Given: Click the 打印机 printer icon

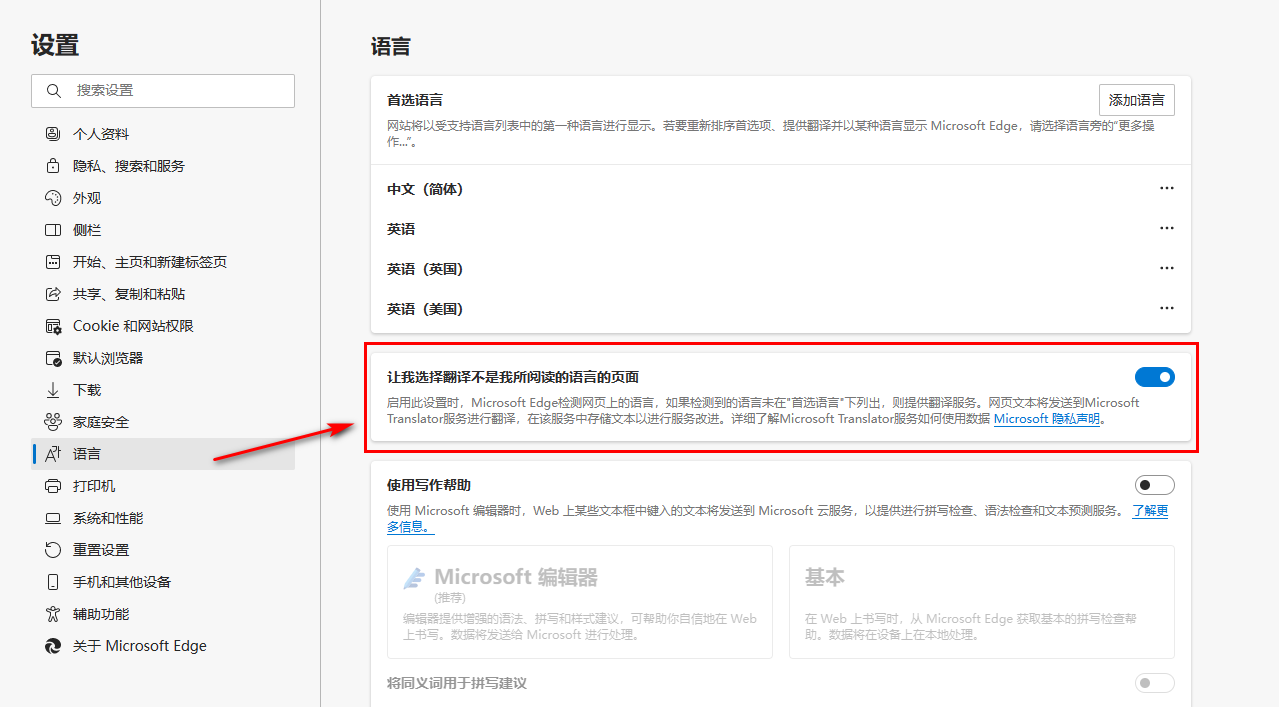Looking at the screenshot, I should click(x=53, y=486).
